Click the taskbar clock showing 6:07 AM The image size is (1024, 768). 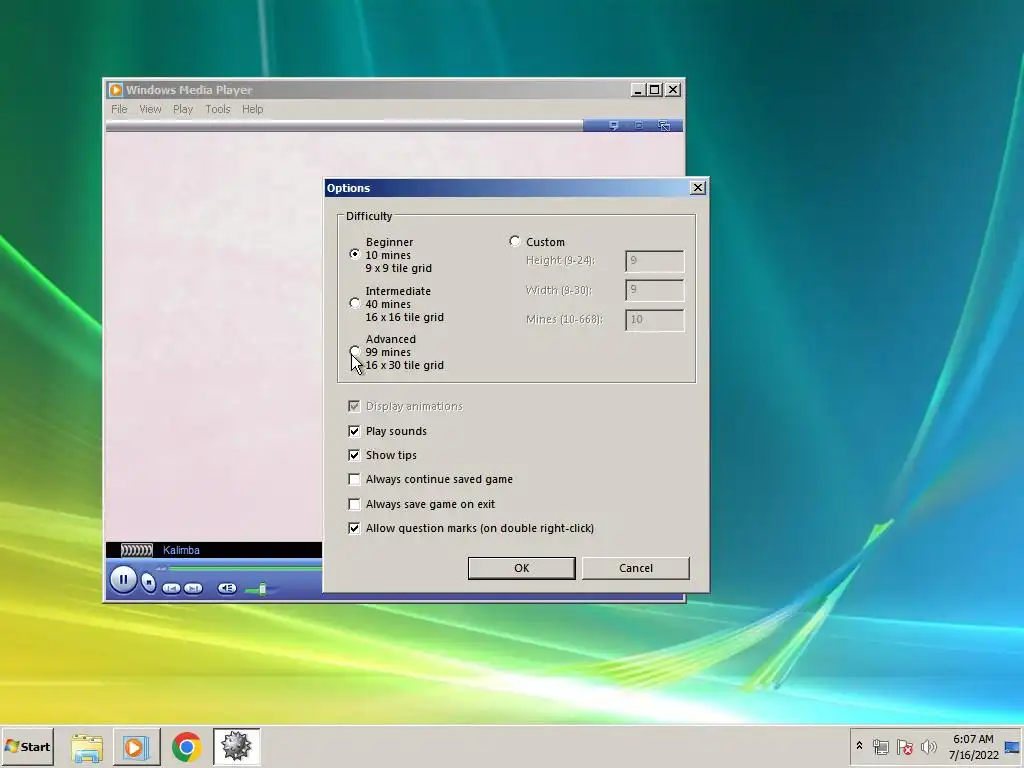(x=973, y=746)
